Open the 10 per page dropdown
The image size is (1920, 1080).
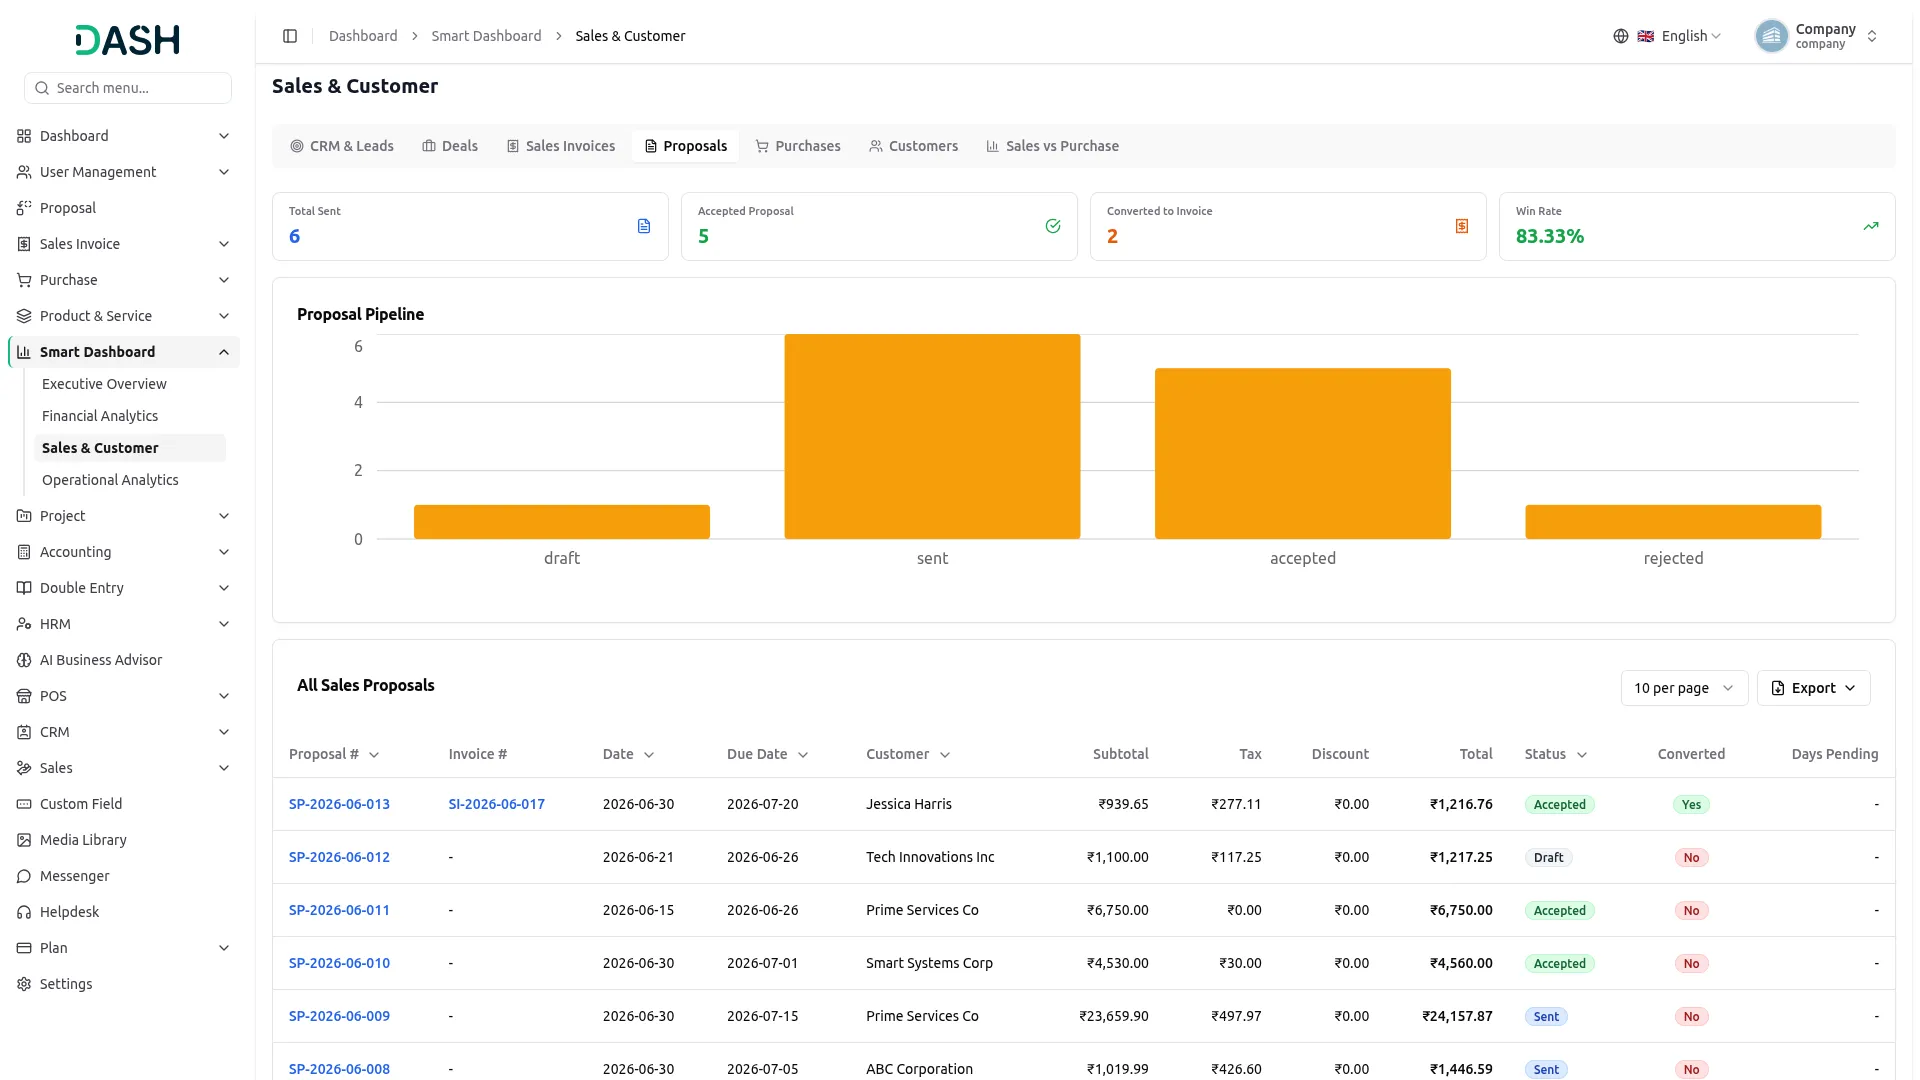pos(1684,688)
